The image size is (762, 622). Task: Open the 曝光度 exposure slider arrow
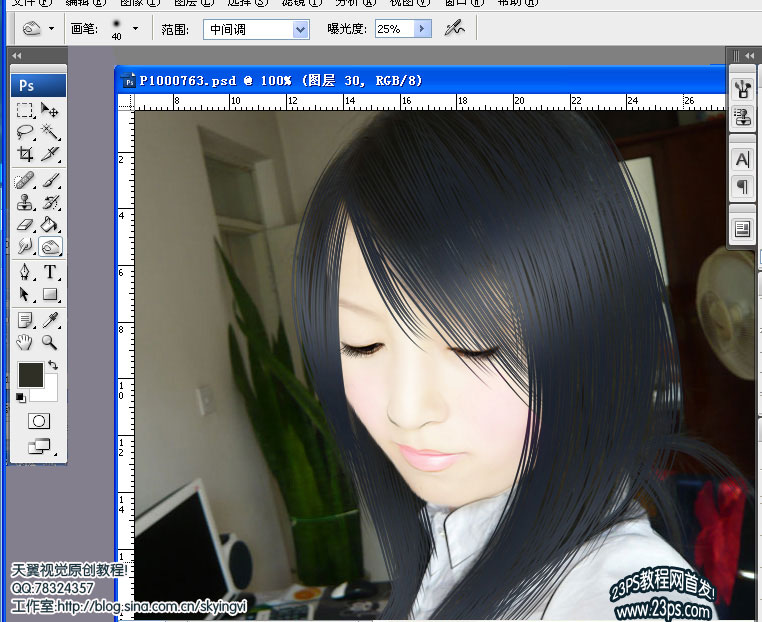(x=422, y=29)
